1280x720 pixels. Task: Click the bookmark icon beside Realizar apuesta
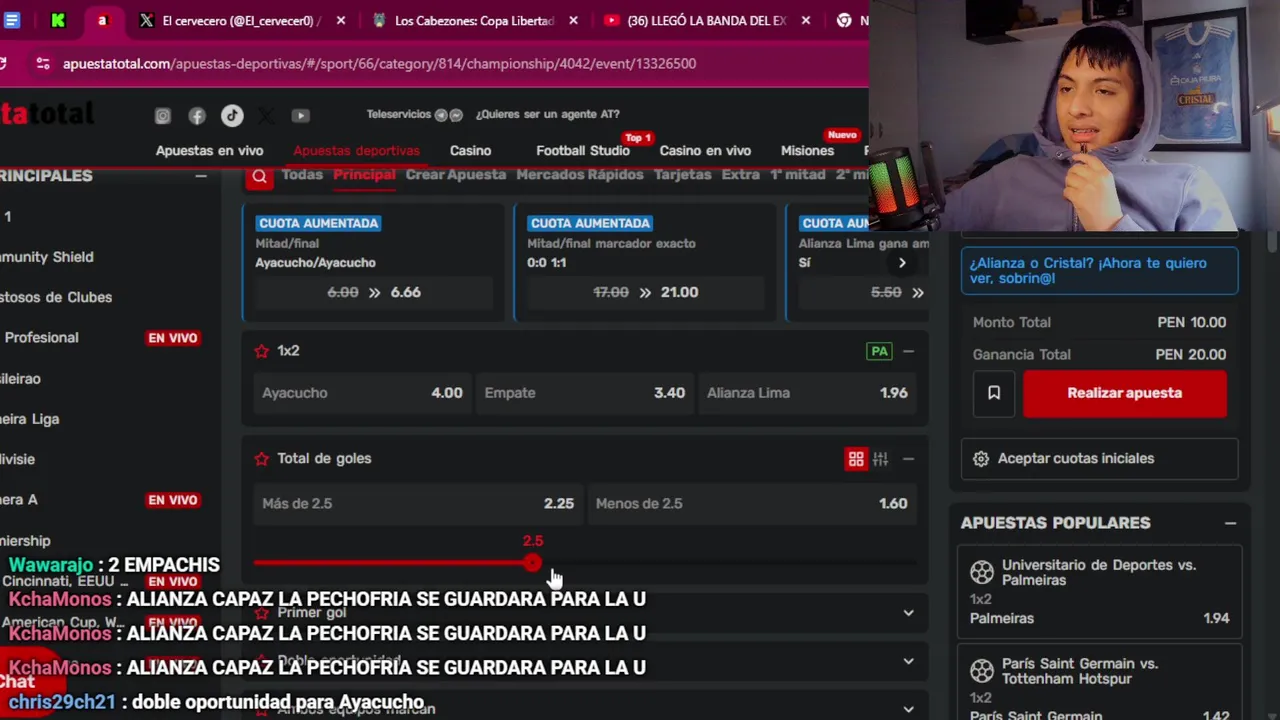click(x=994, y=393)
